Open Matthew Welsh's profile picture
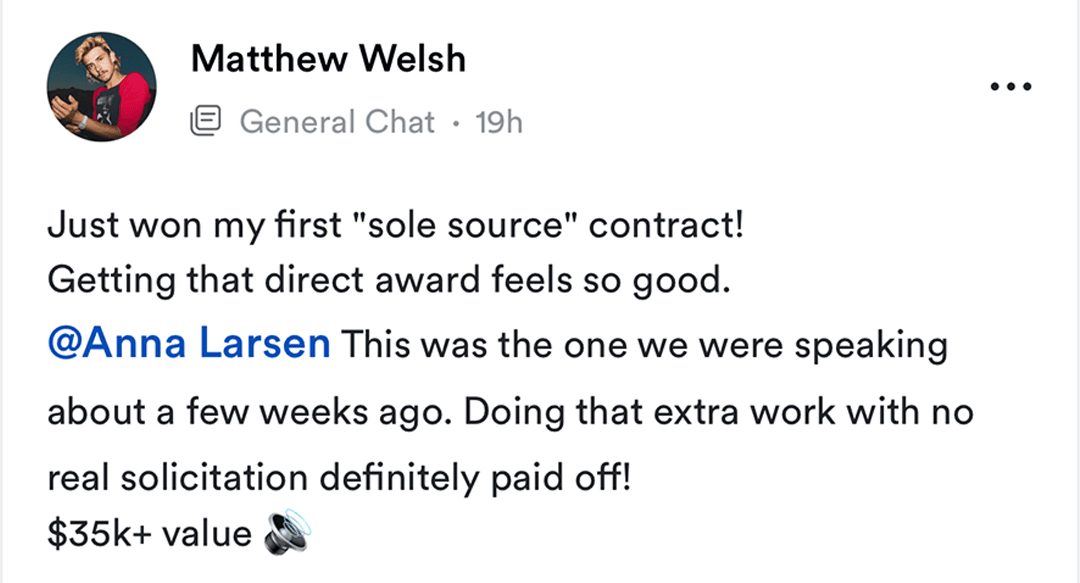 [x=101, y=87]
